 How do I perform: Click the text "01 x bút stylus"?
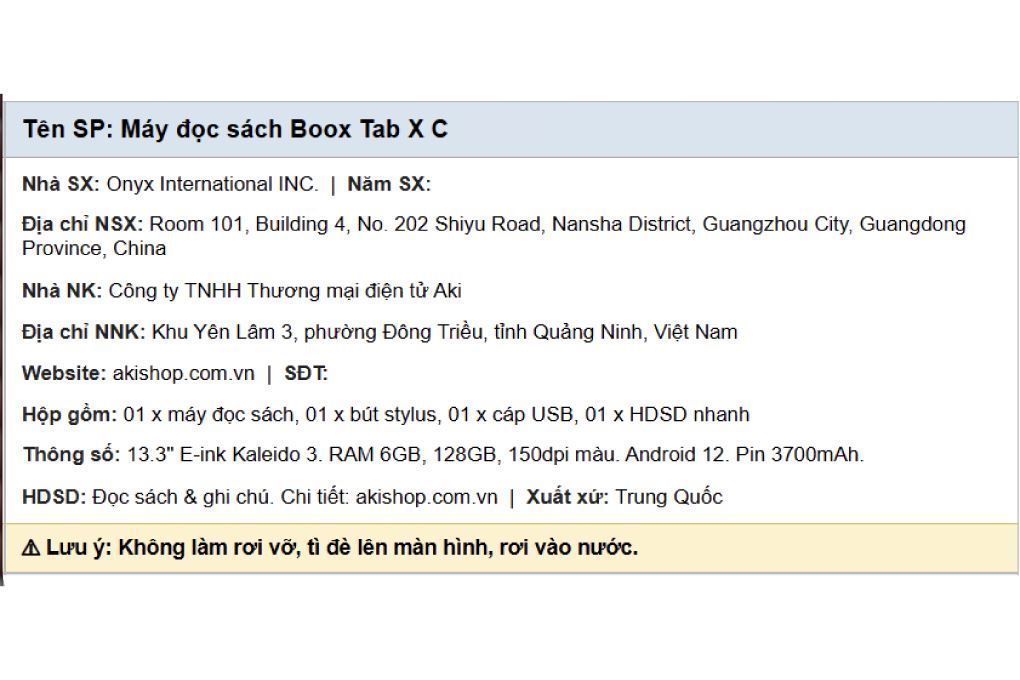tap(371, 415)
